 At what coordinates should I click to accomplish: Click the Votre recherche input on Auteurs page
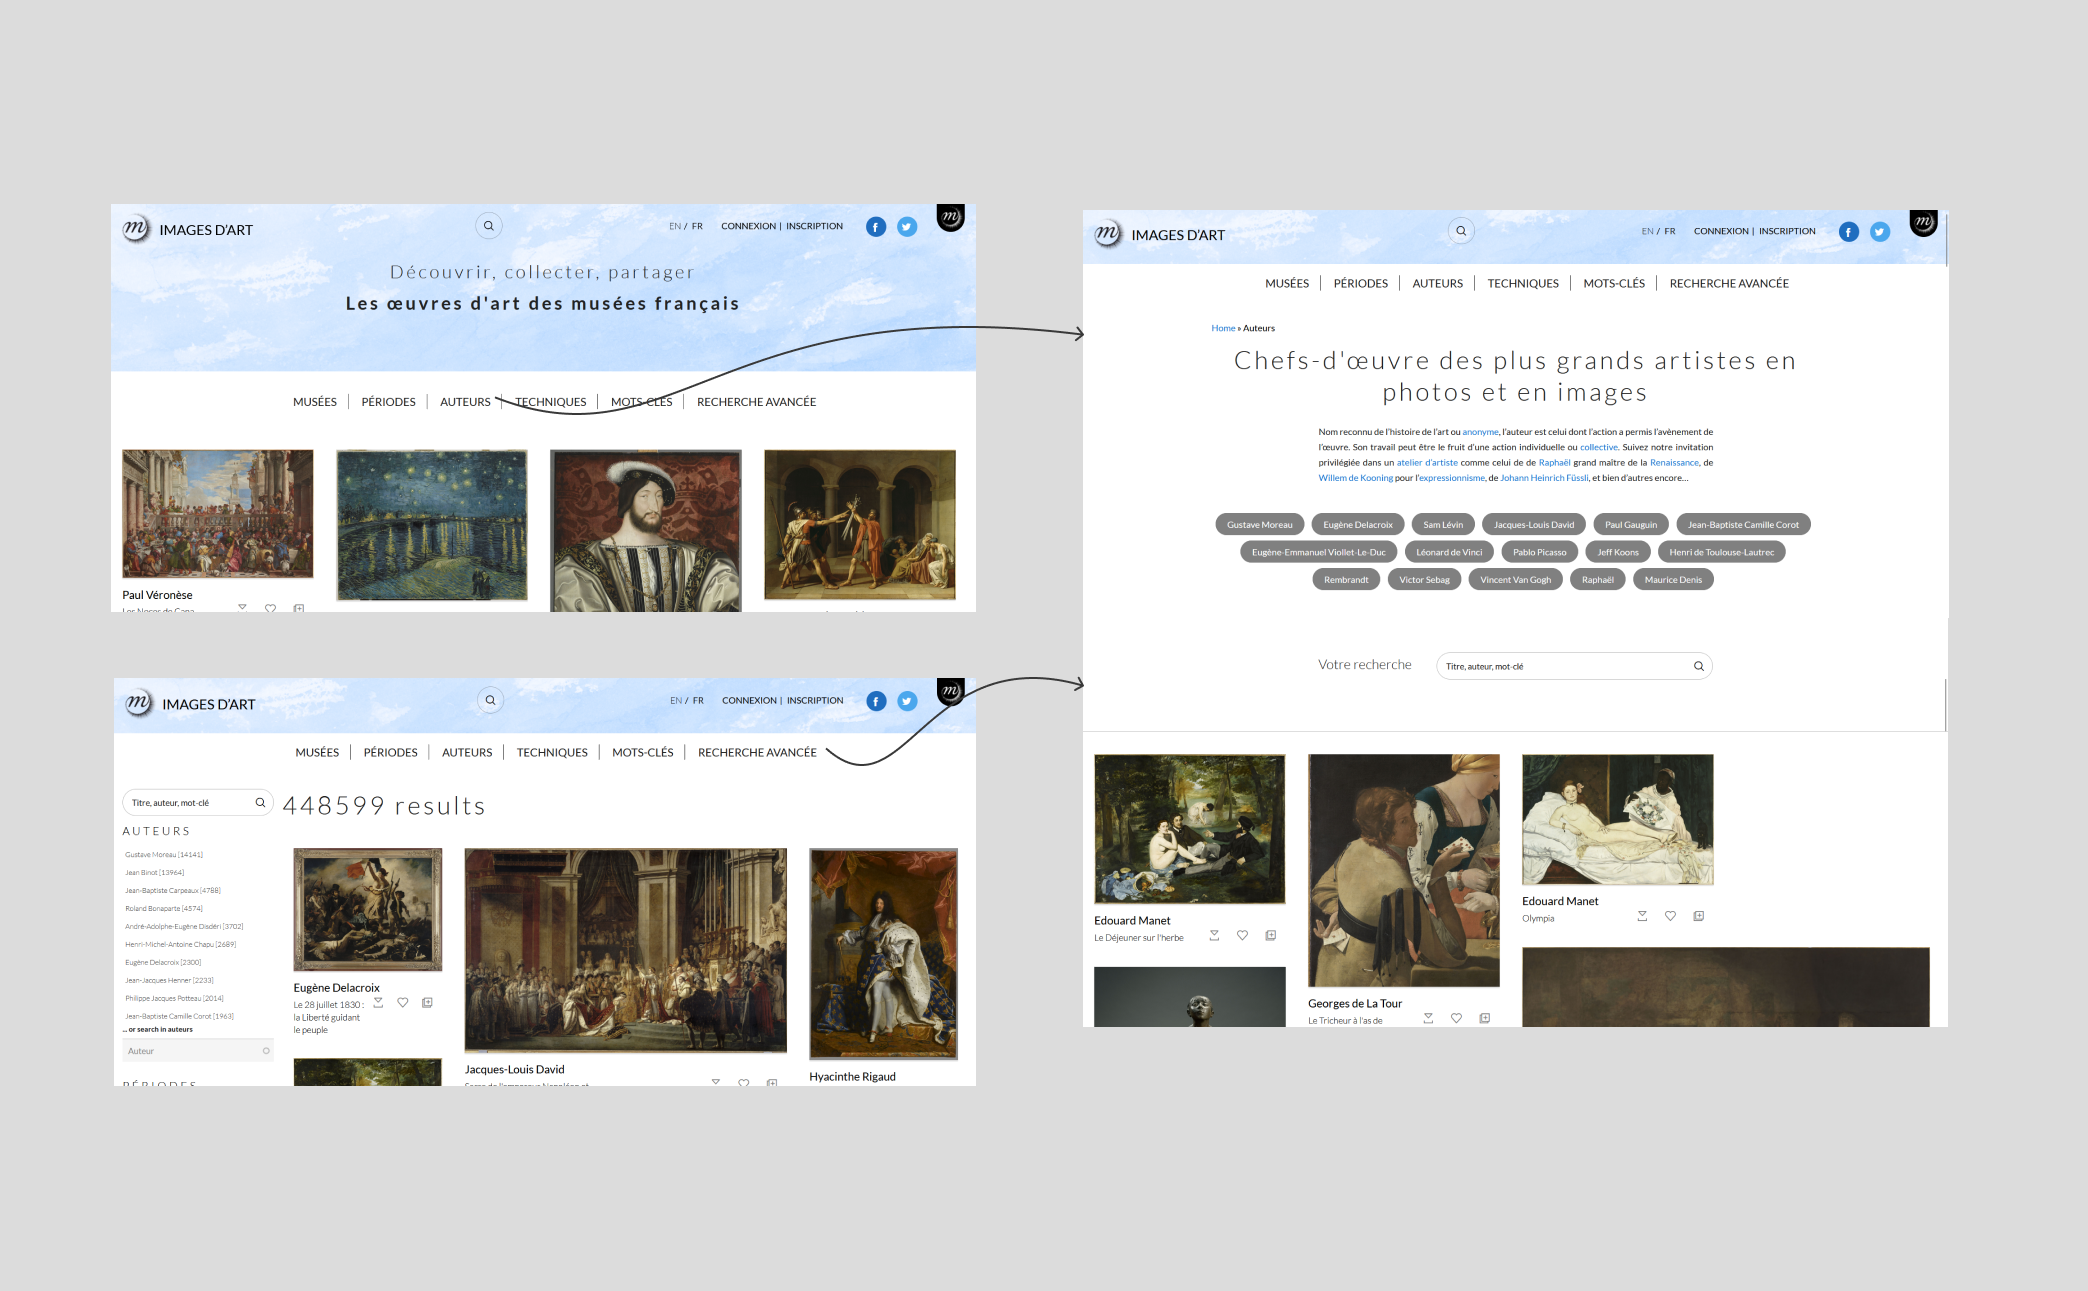pyautogui.click(x=1574, y=666)
